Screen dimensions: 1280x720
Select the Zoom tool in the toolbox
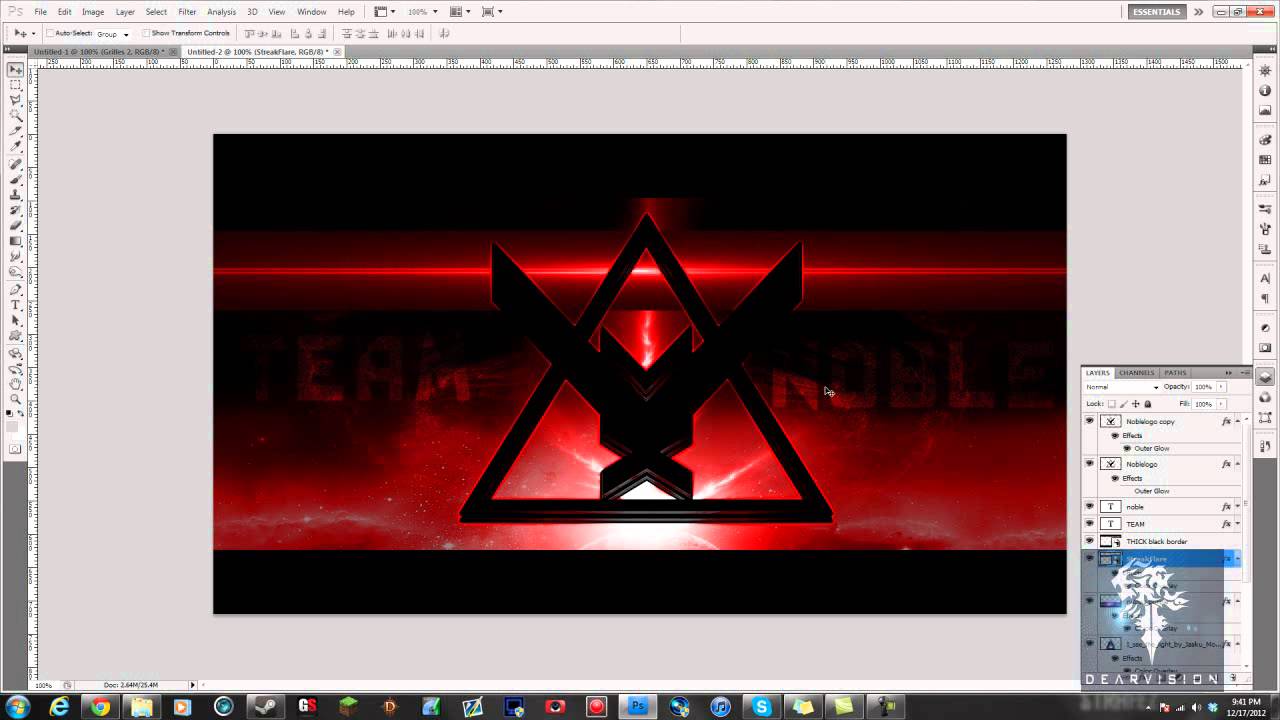[15, 399]
